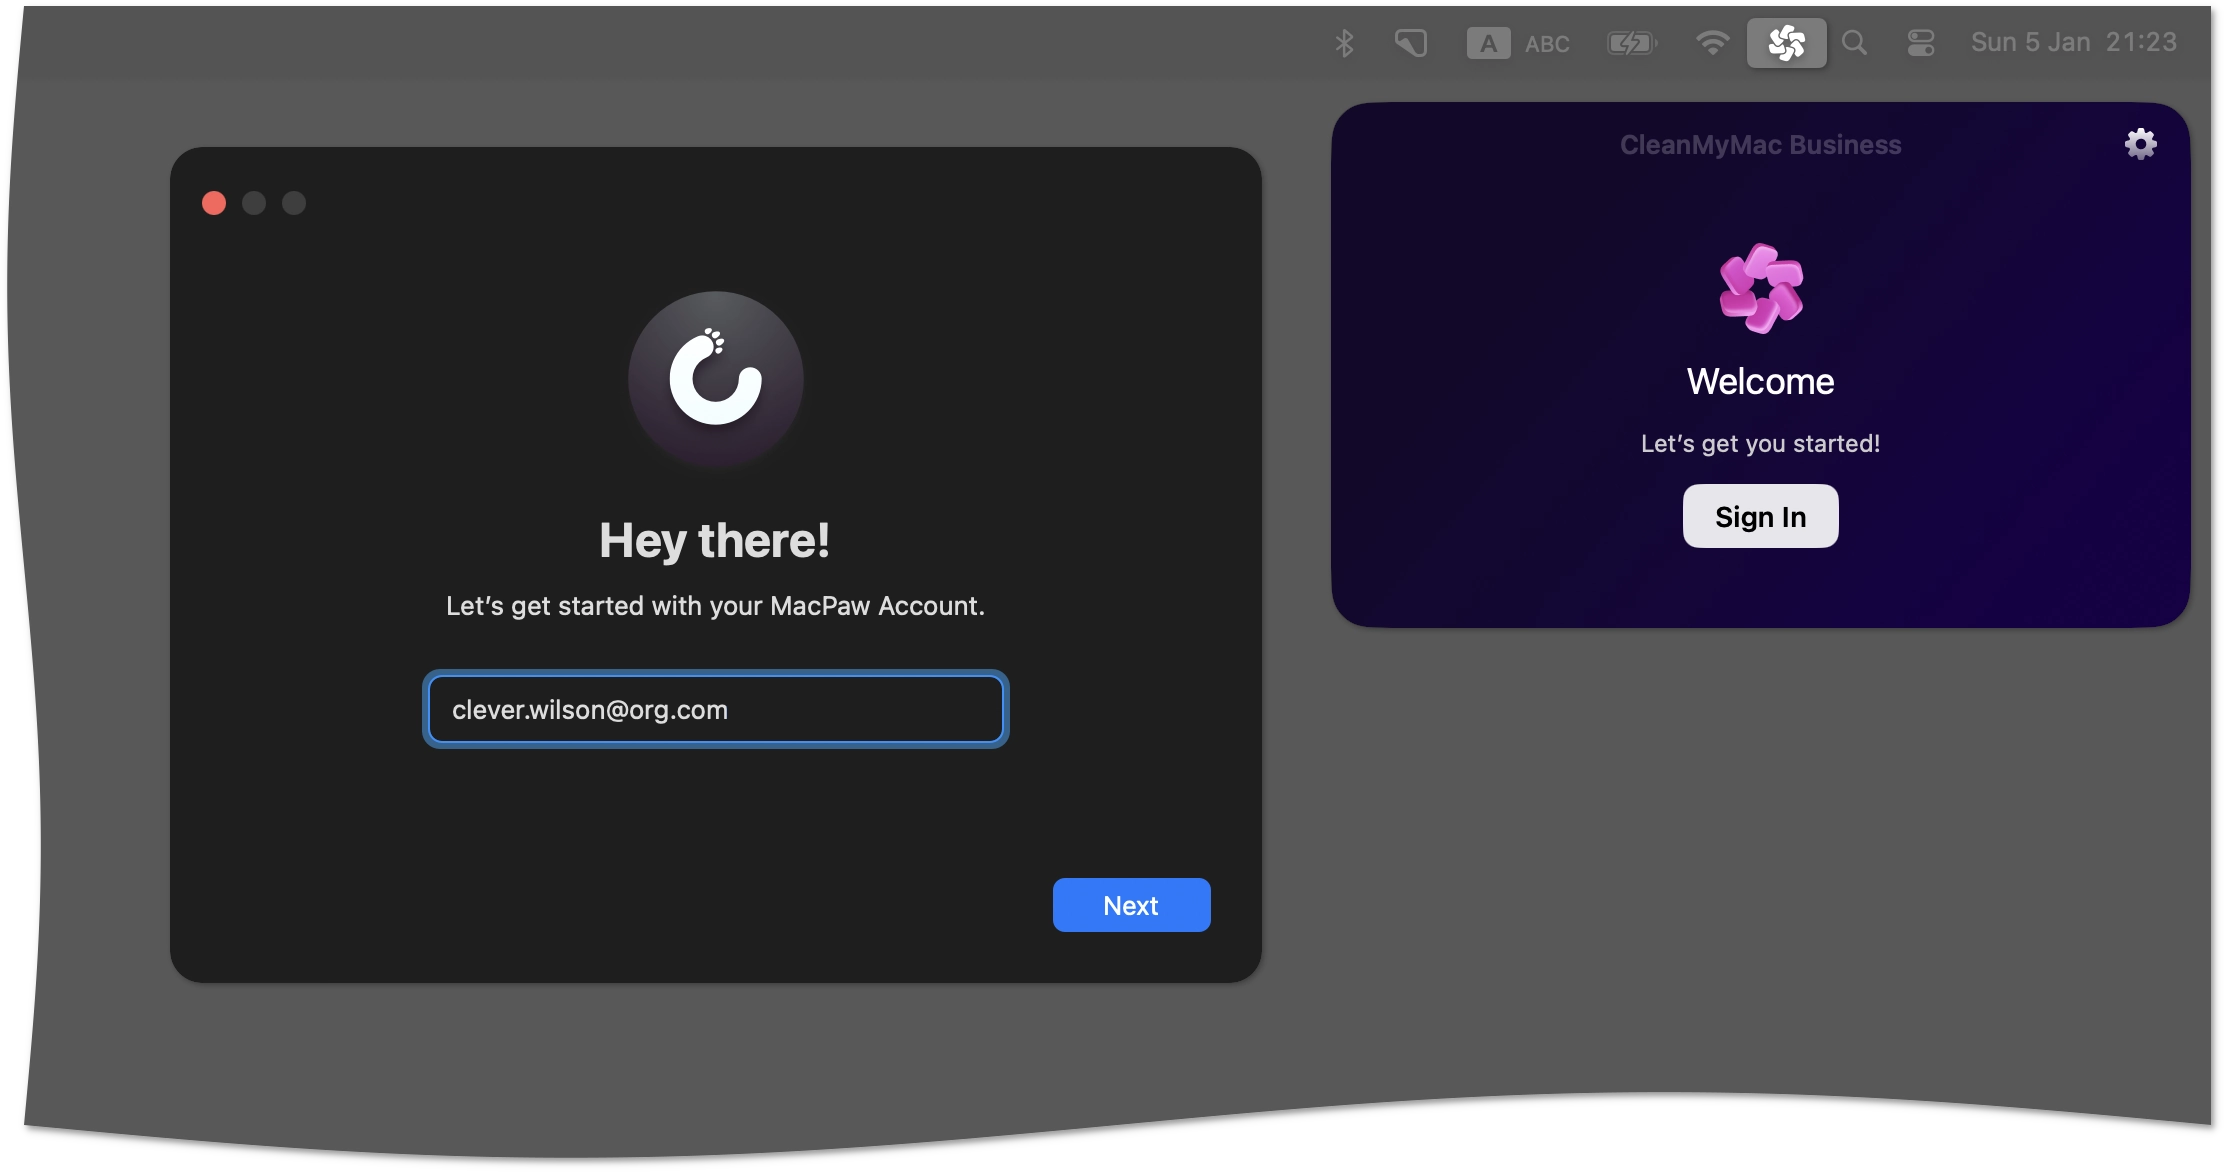
Task: Click the Let's get you started! text
Action: click(x=1760, y=444)
